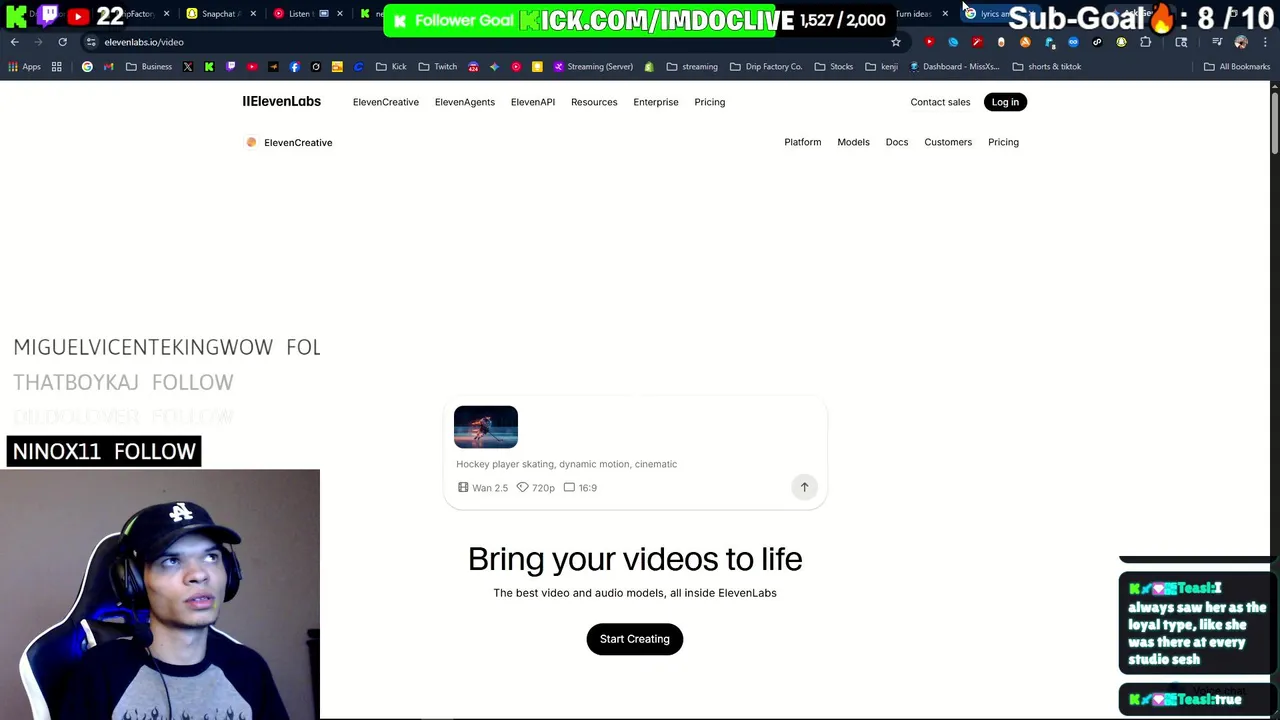Click the orange ElevenCreative logo icon

click(251, 142)
